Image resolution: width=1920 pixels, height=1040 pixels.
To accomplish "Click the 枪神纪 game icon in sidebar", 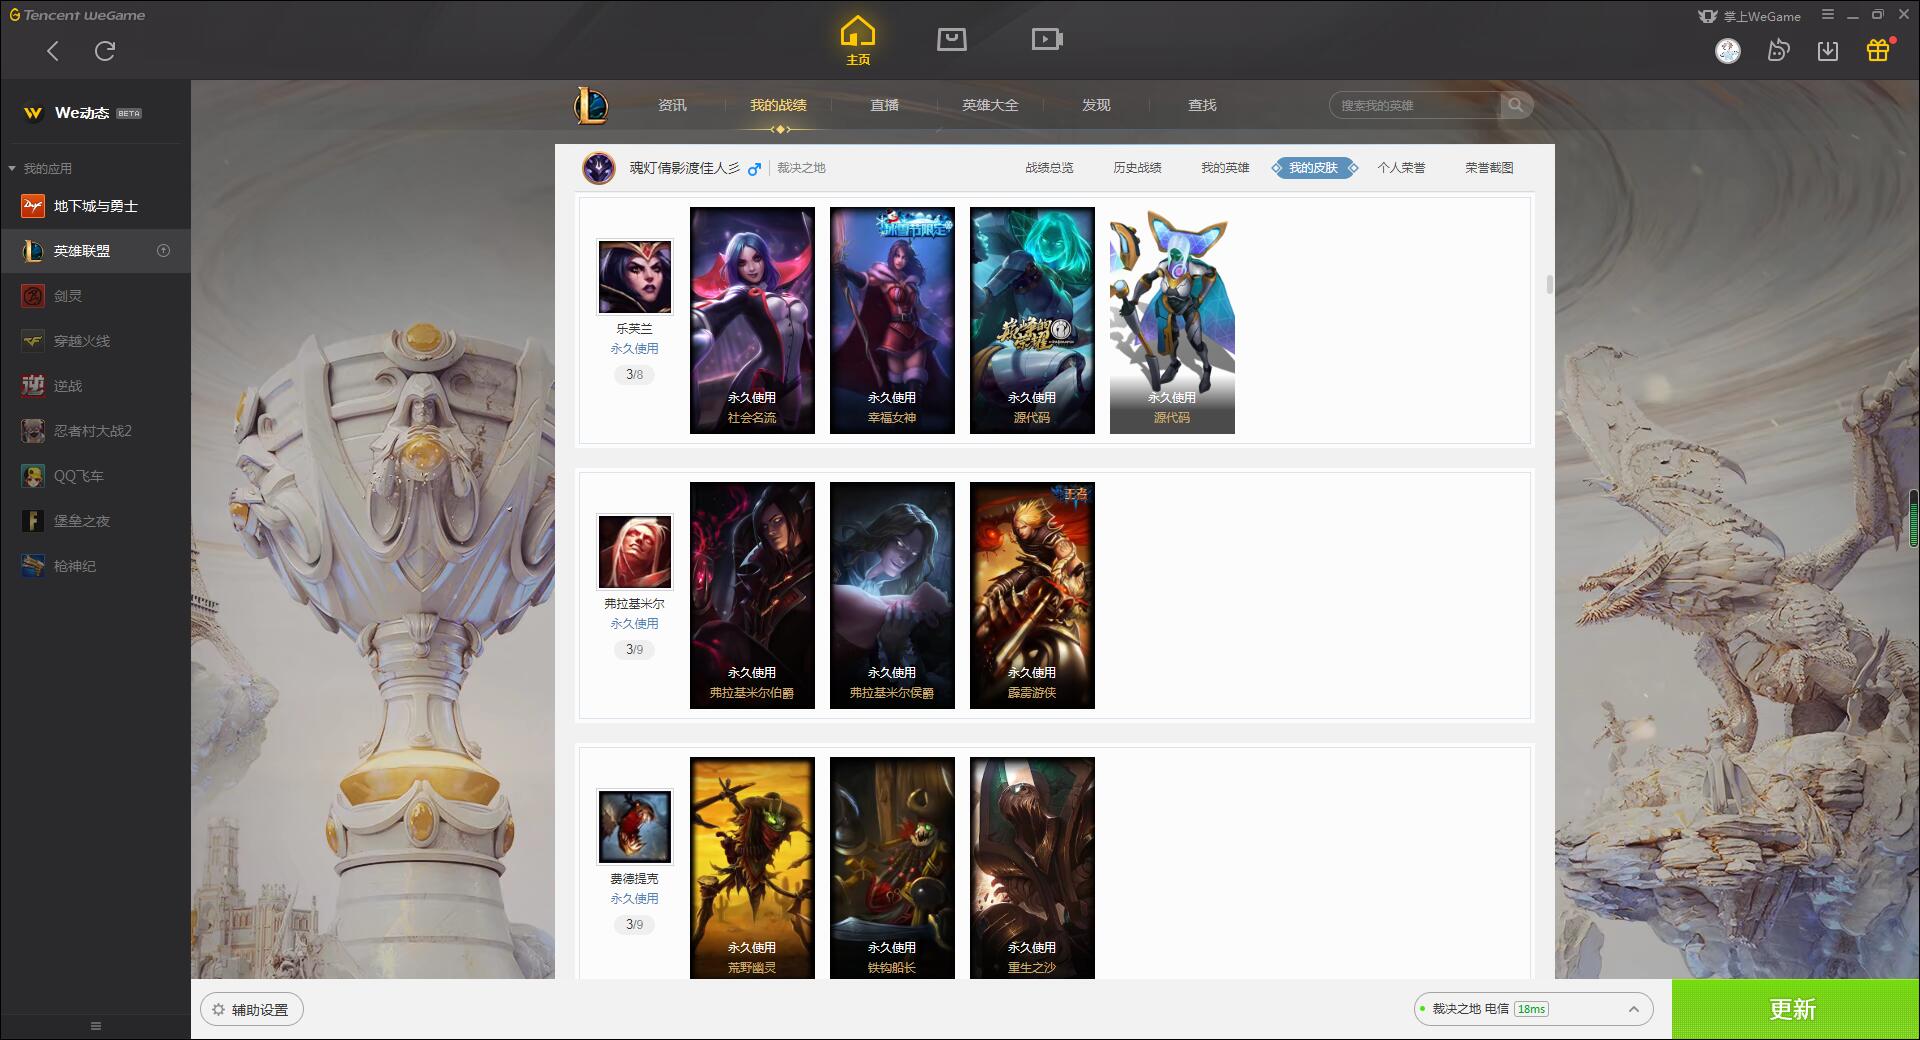I will click(x=33, y=566).
